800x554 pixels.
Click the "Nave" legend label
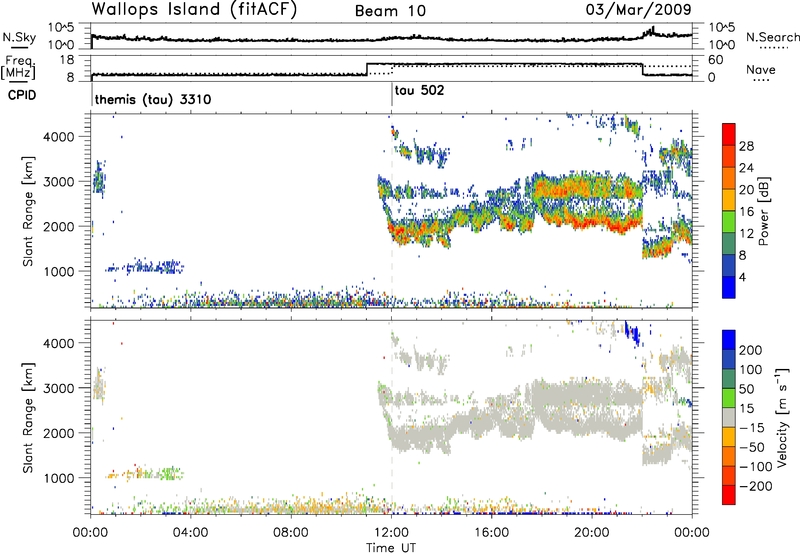761,70
